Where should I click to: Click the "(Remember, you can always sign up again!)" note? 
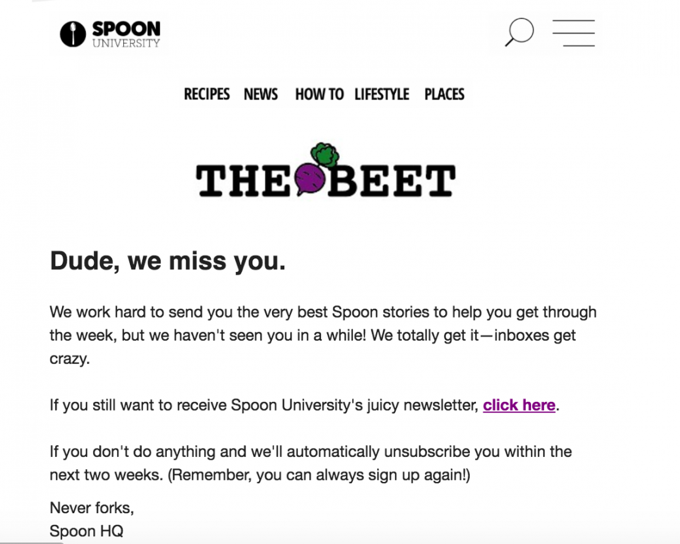pos(319,475)
